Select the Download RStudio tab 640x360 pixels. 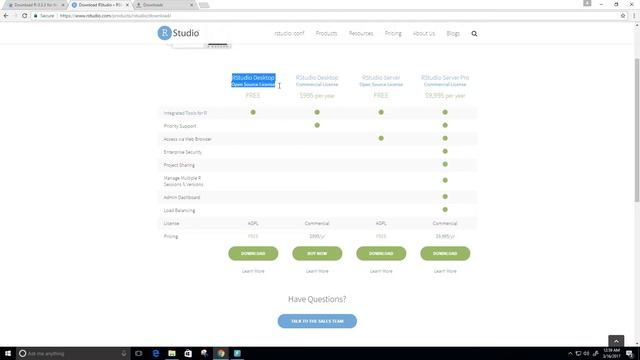click(99, 5)
